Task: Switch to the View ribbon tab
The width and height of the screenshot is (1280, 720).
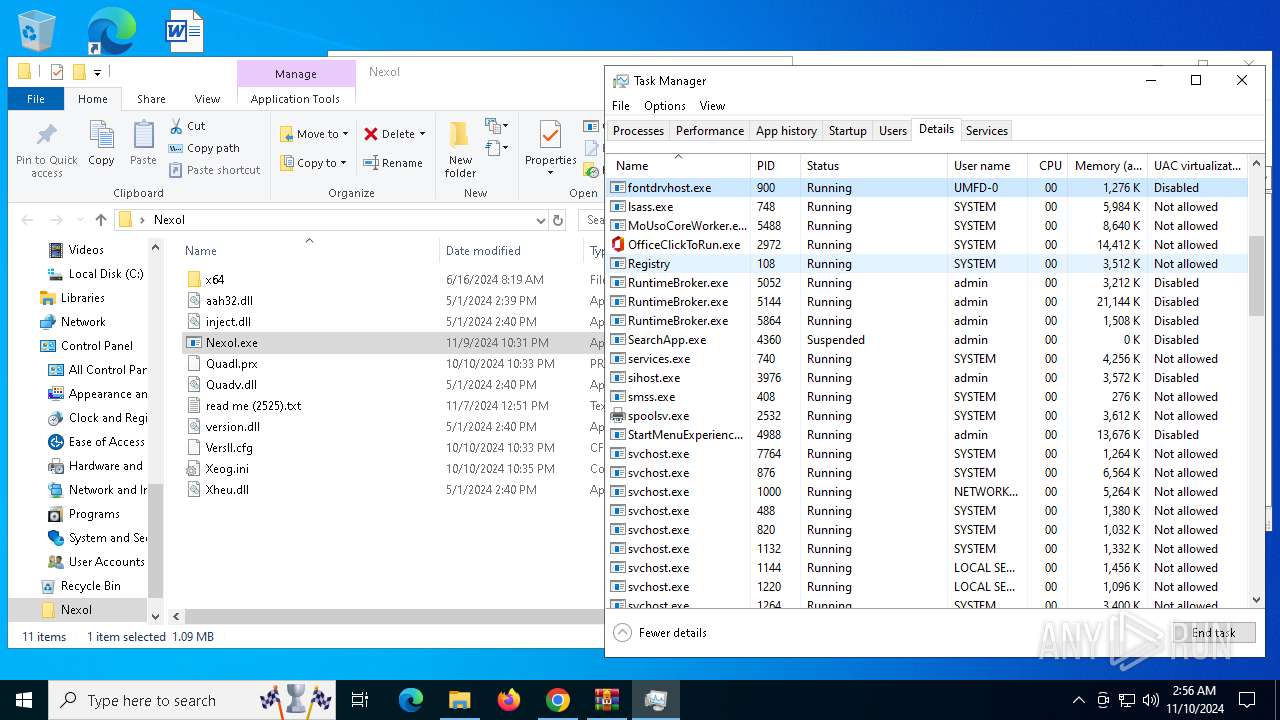Action: pyautogui.click(x=207, y=99)
